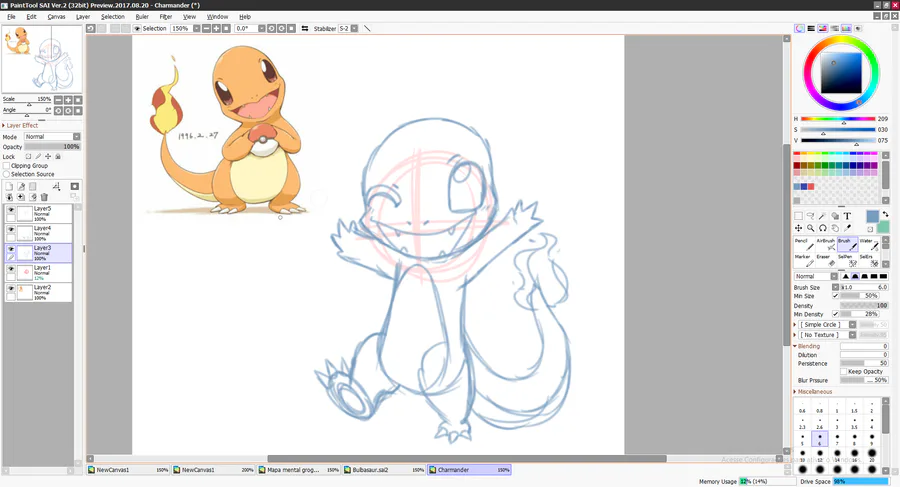Select Layer3 in the layers list
The height and width of the screenshot is (487, 900).
coord(38,253)
